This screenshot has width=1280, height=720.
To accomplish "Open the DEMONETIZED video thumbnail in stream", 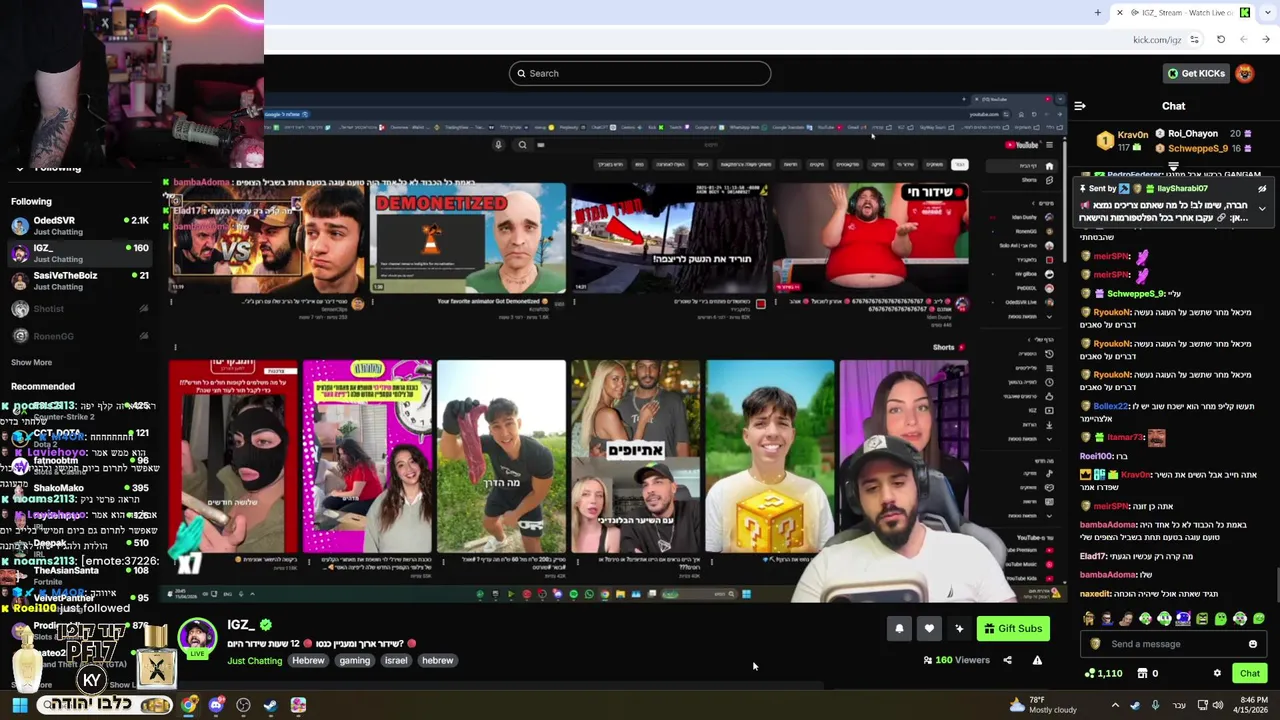I will coord(468,238).
